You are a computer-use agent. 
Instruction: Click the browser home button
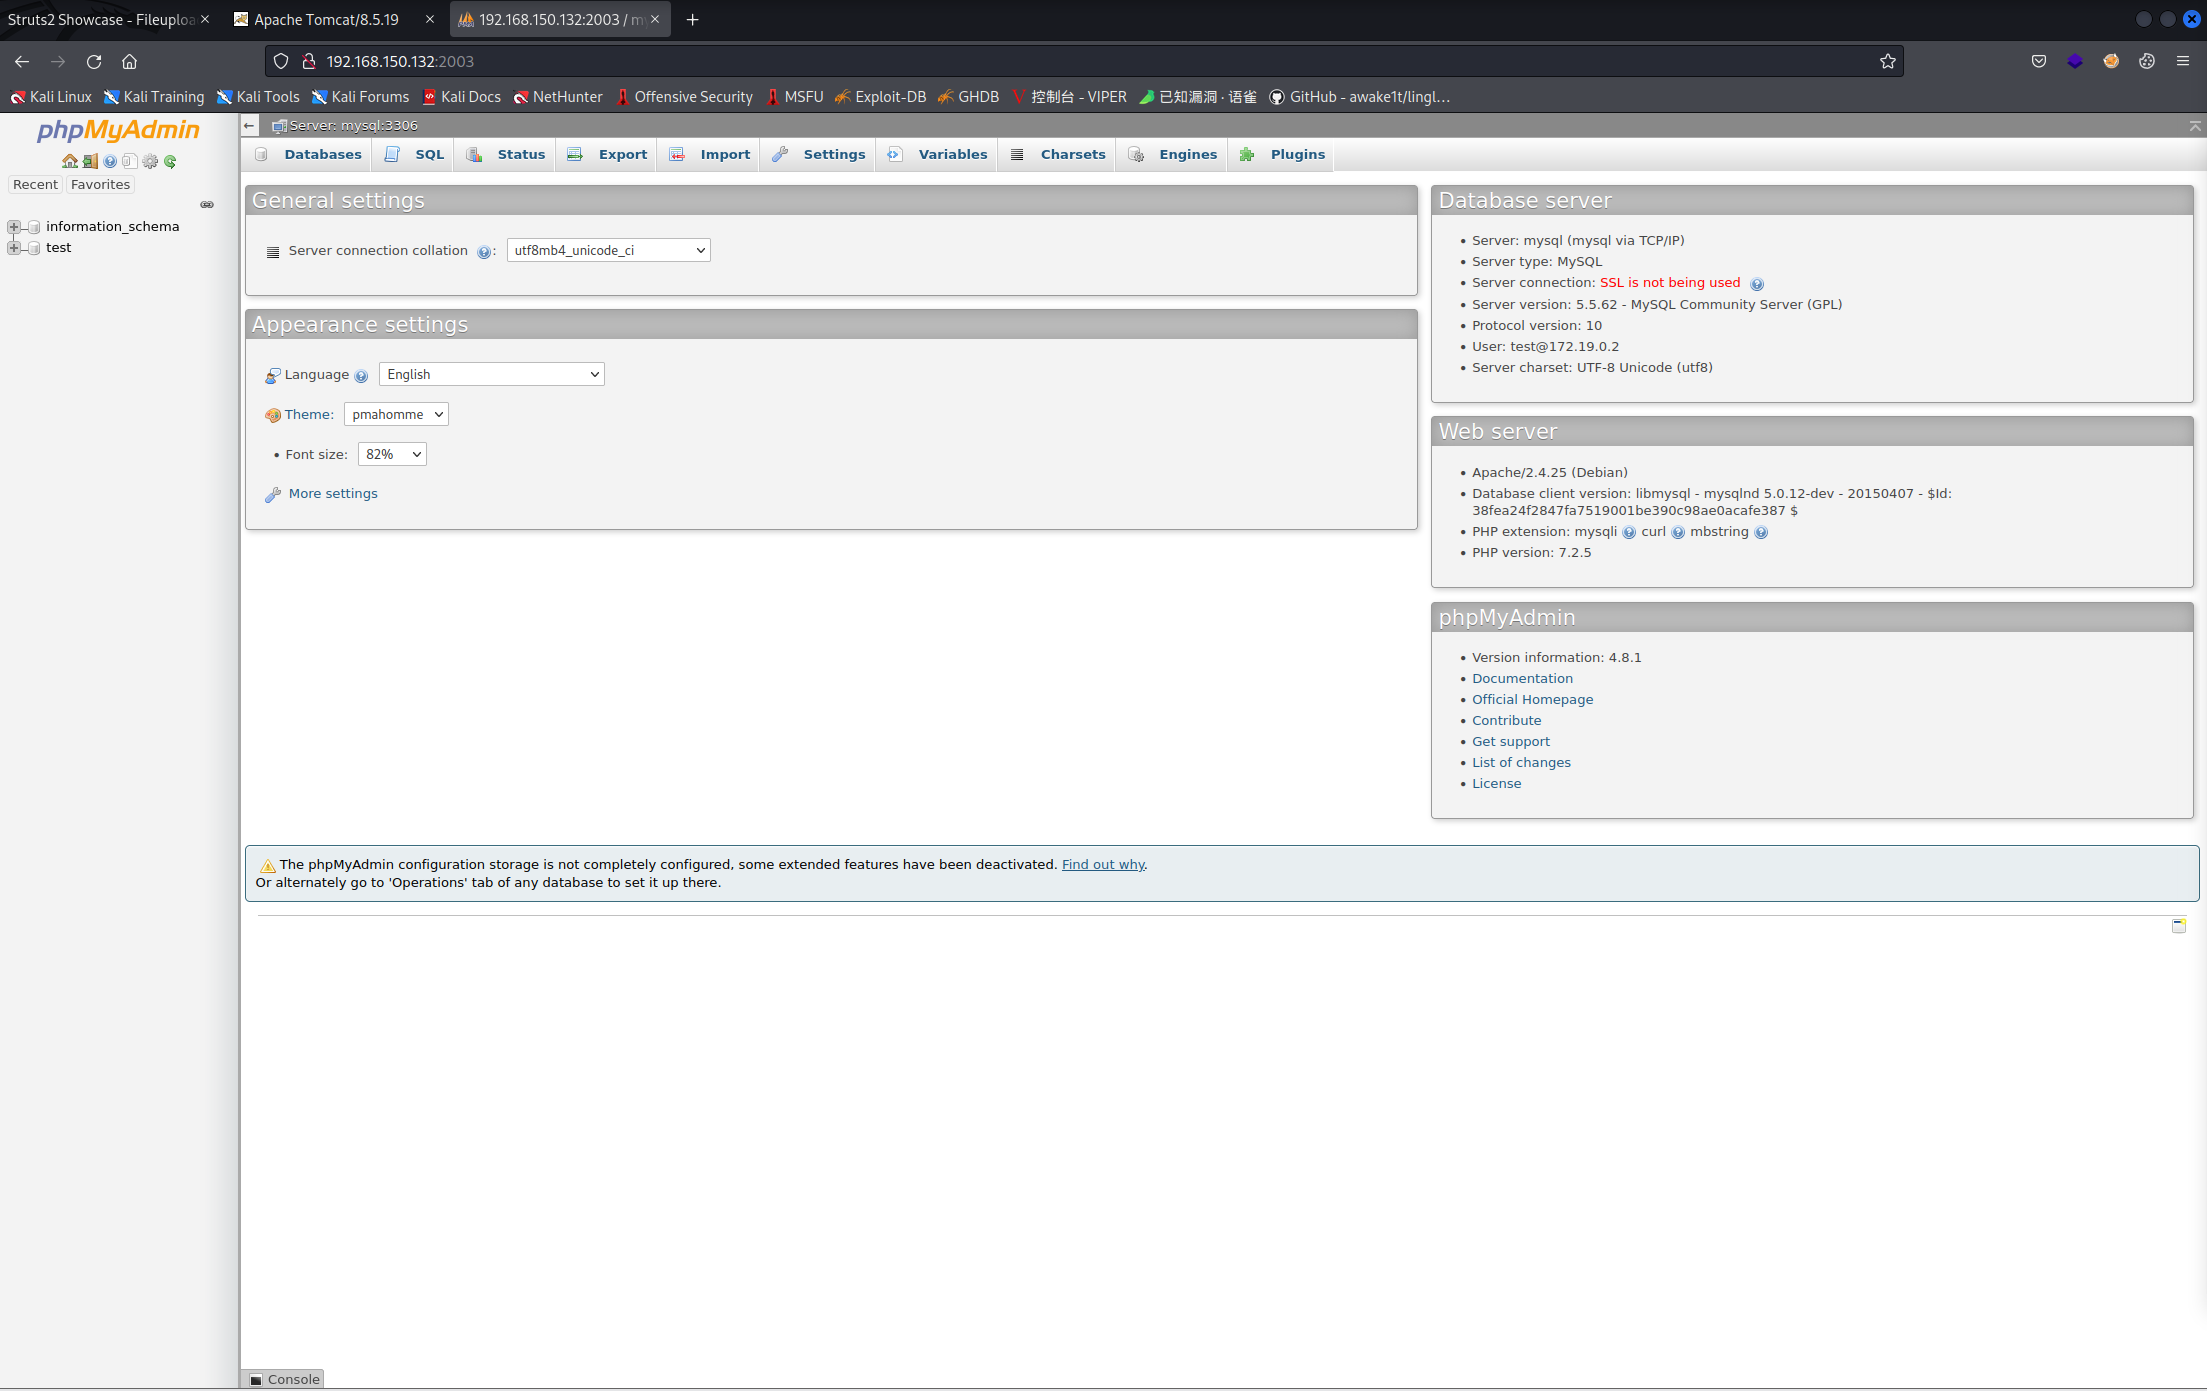click(129, 61)
